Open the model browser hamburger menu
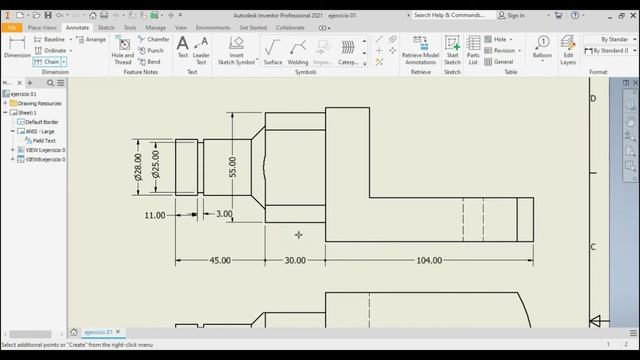Screen dimensions: 640x360 point(61,83)
